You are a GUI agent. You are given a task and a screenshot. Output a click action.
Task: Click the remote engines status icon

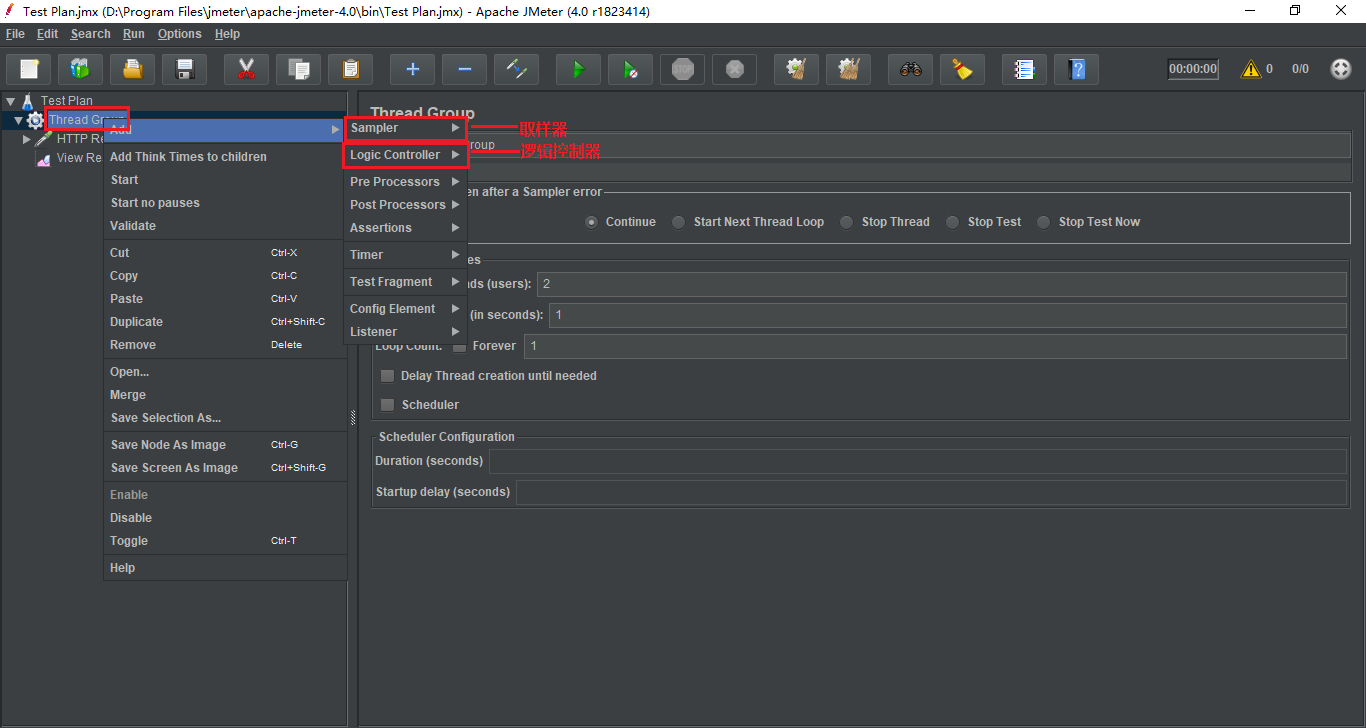pos(1341,69)
